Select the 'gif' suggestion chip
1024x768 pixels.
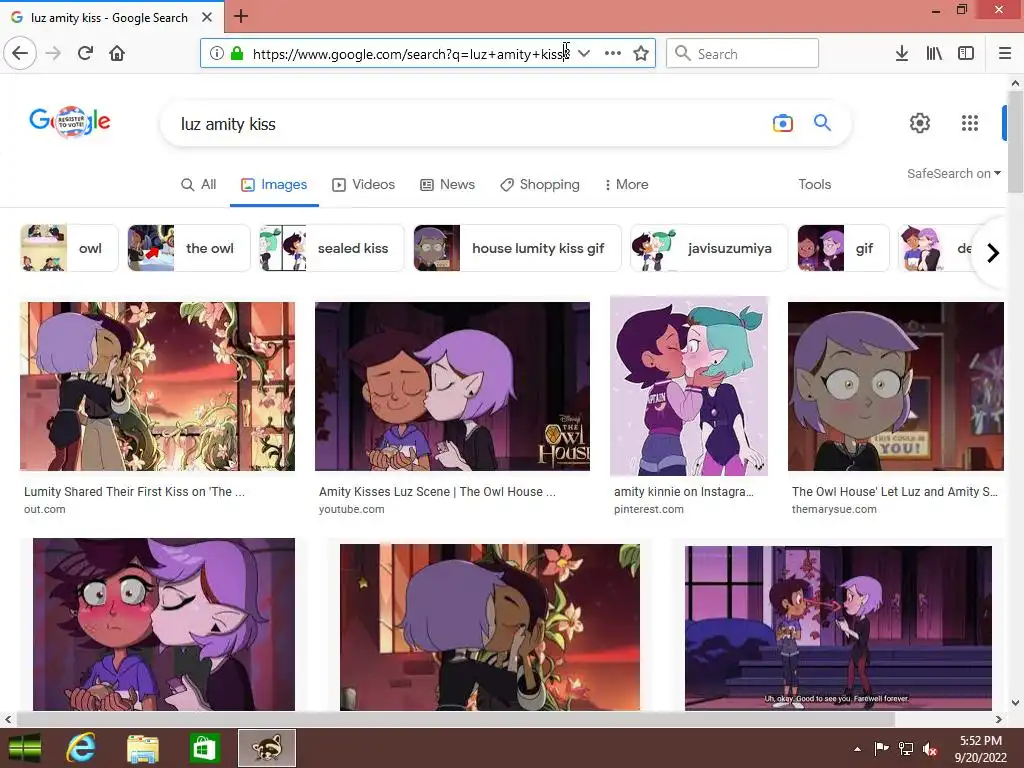tap(843, 248)
